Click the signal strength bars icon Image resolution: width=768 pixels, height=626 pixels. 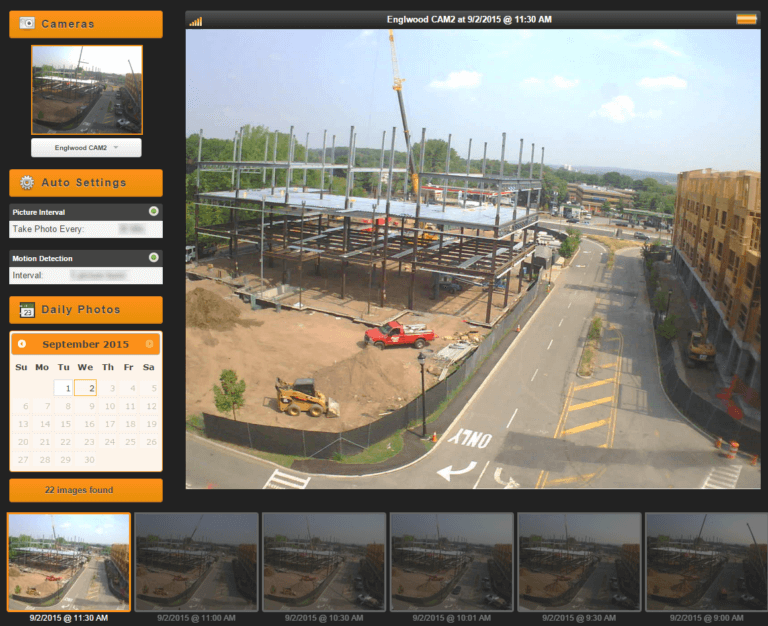pyautogui.click(x=195, y=20)
